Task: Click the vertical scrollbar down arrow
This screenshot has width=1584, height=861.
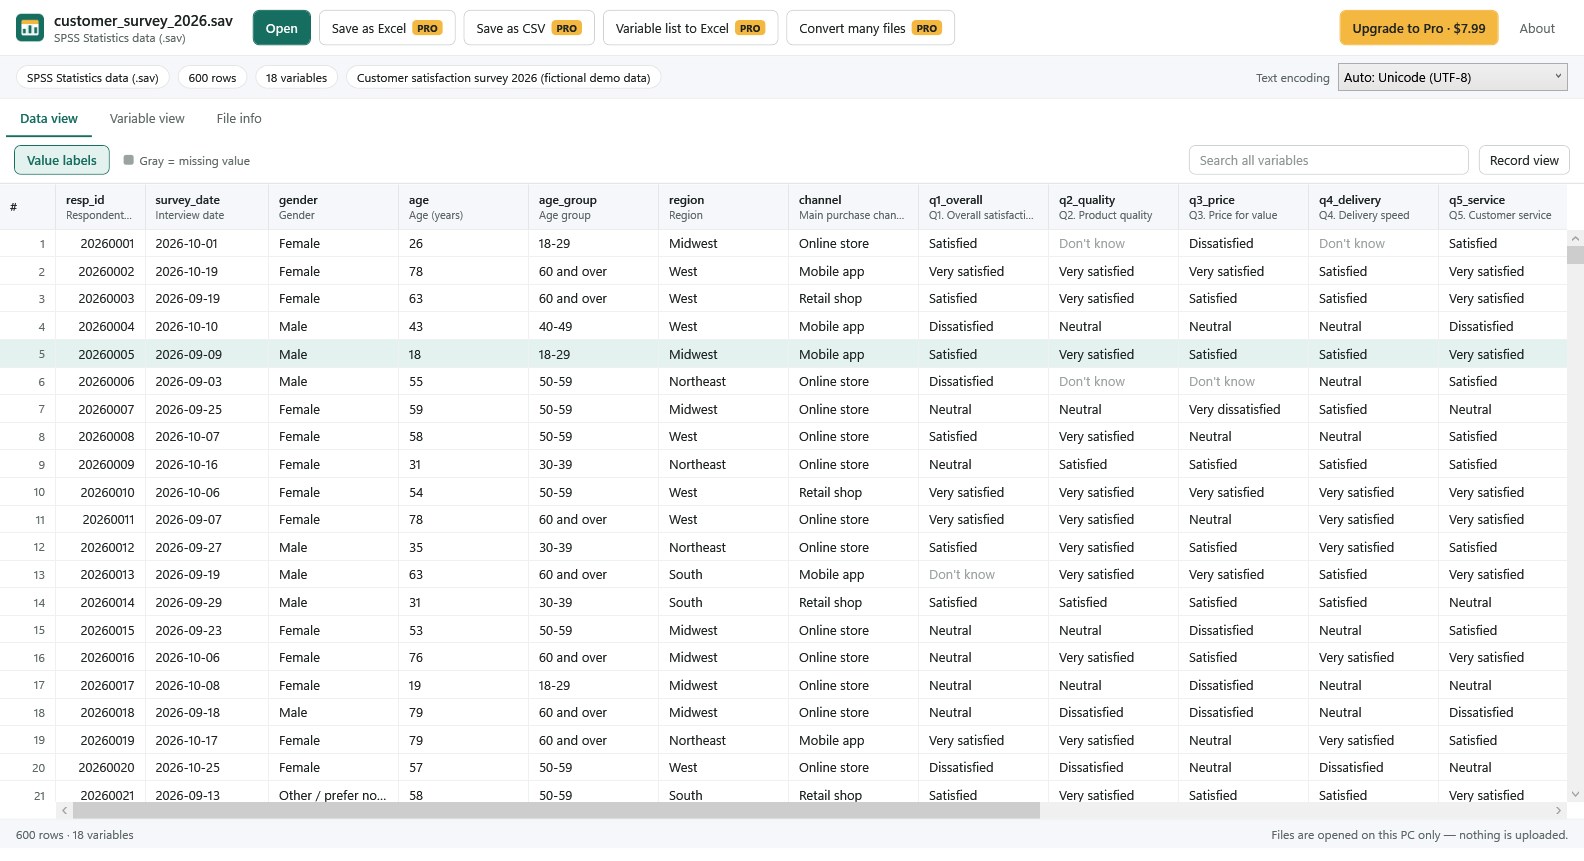Action: (1575, 795)
